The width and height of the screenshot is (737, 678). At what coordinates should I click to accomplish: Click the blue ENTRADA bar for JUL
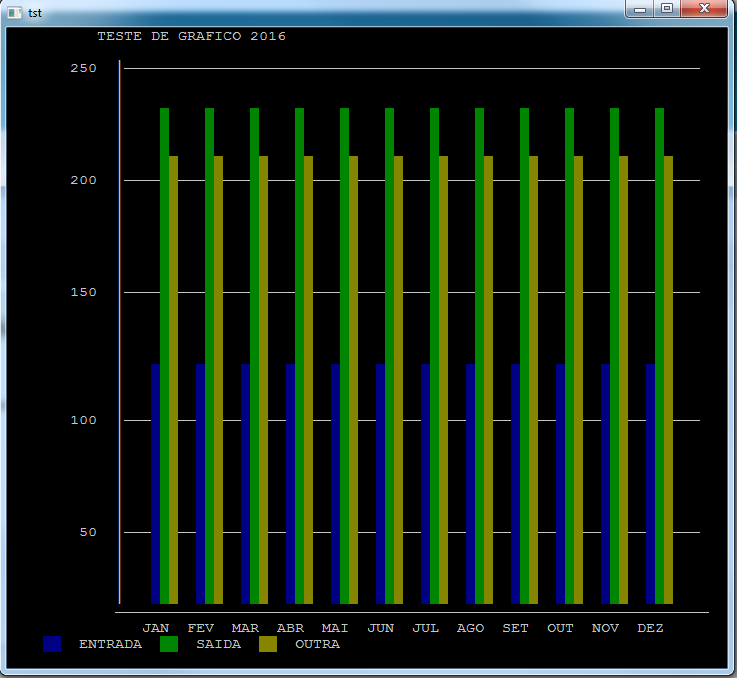pos(425,480)
